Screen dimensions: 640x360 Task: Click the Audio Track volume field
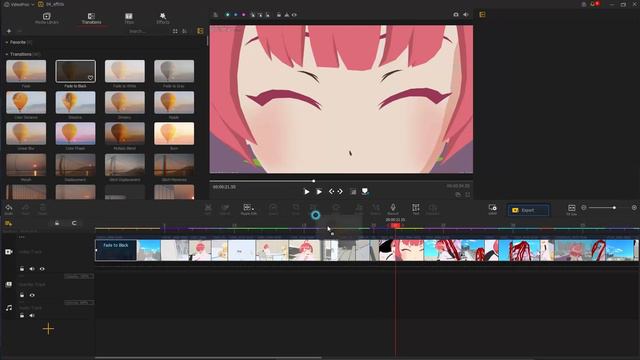[79, 303]
